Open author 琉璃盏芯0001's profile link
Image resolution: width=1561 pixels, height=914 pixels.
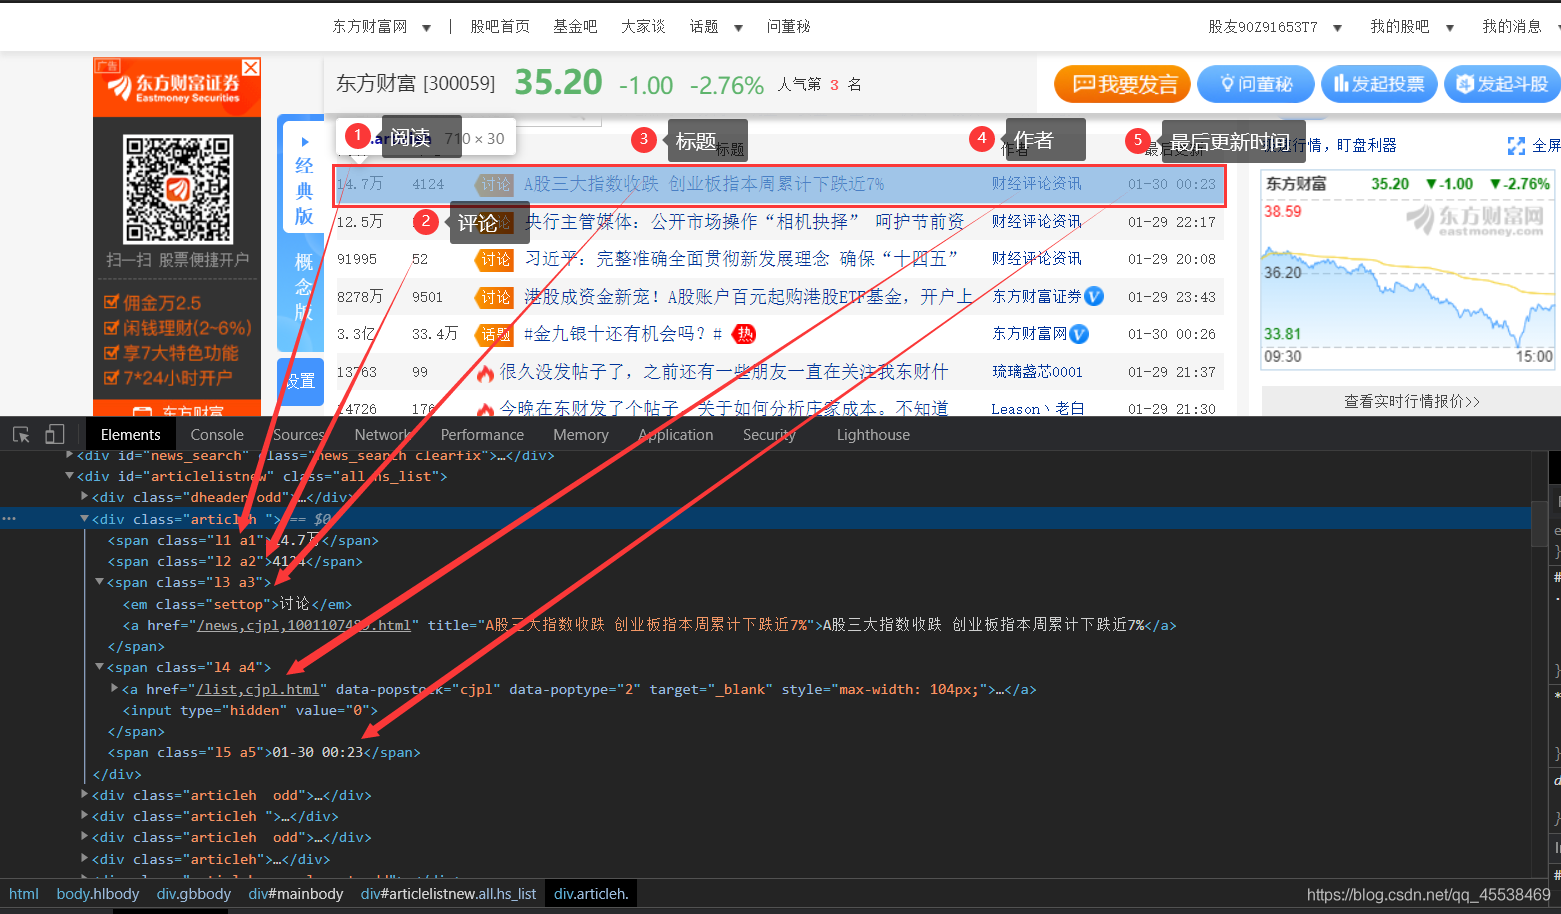[1037, 372]
